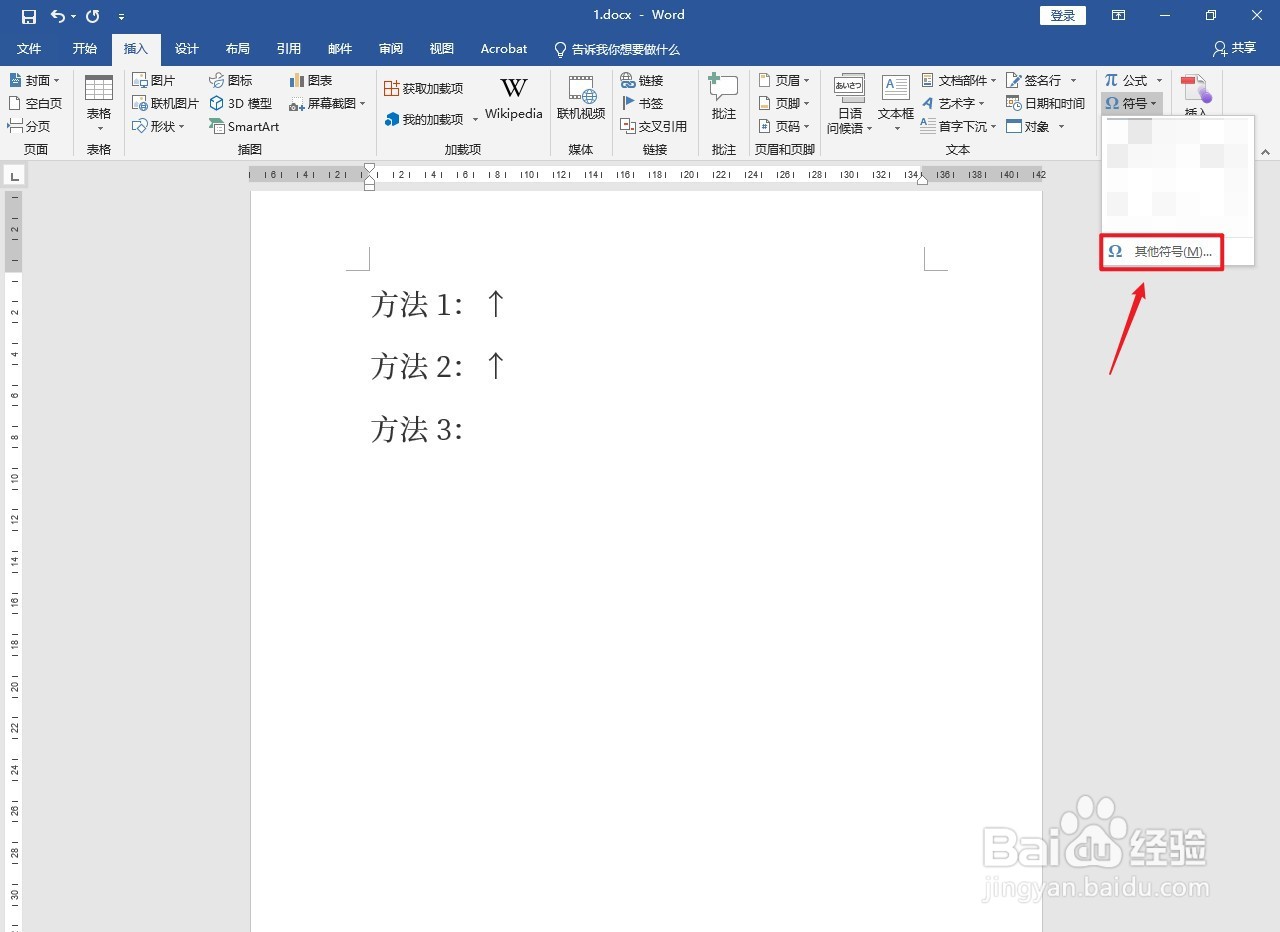1280x932 pixels.
Task: Switch to the 邮件 ribbon tab
Action: (340, 48)
